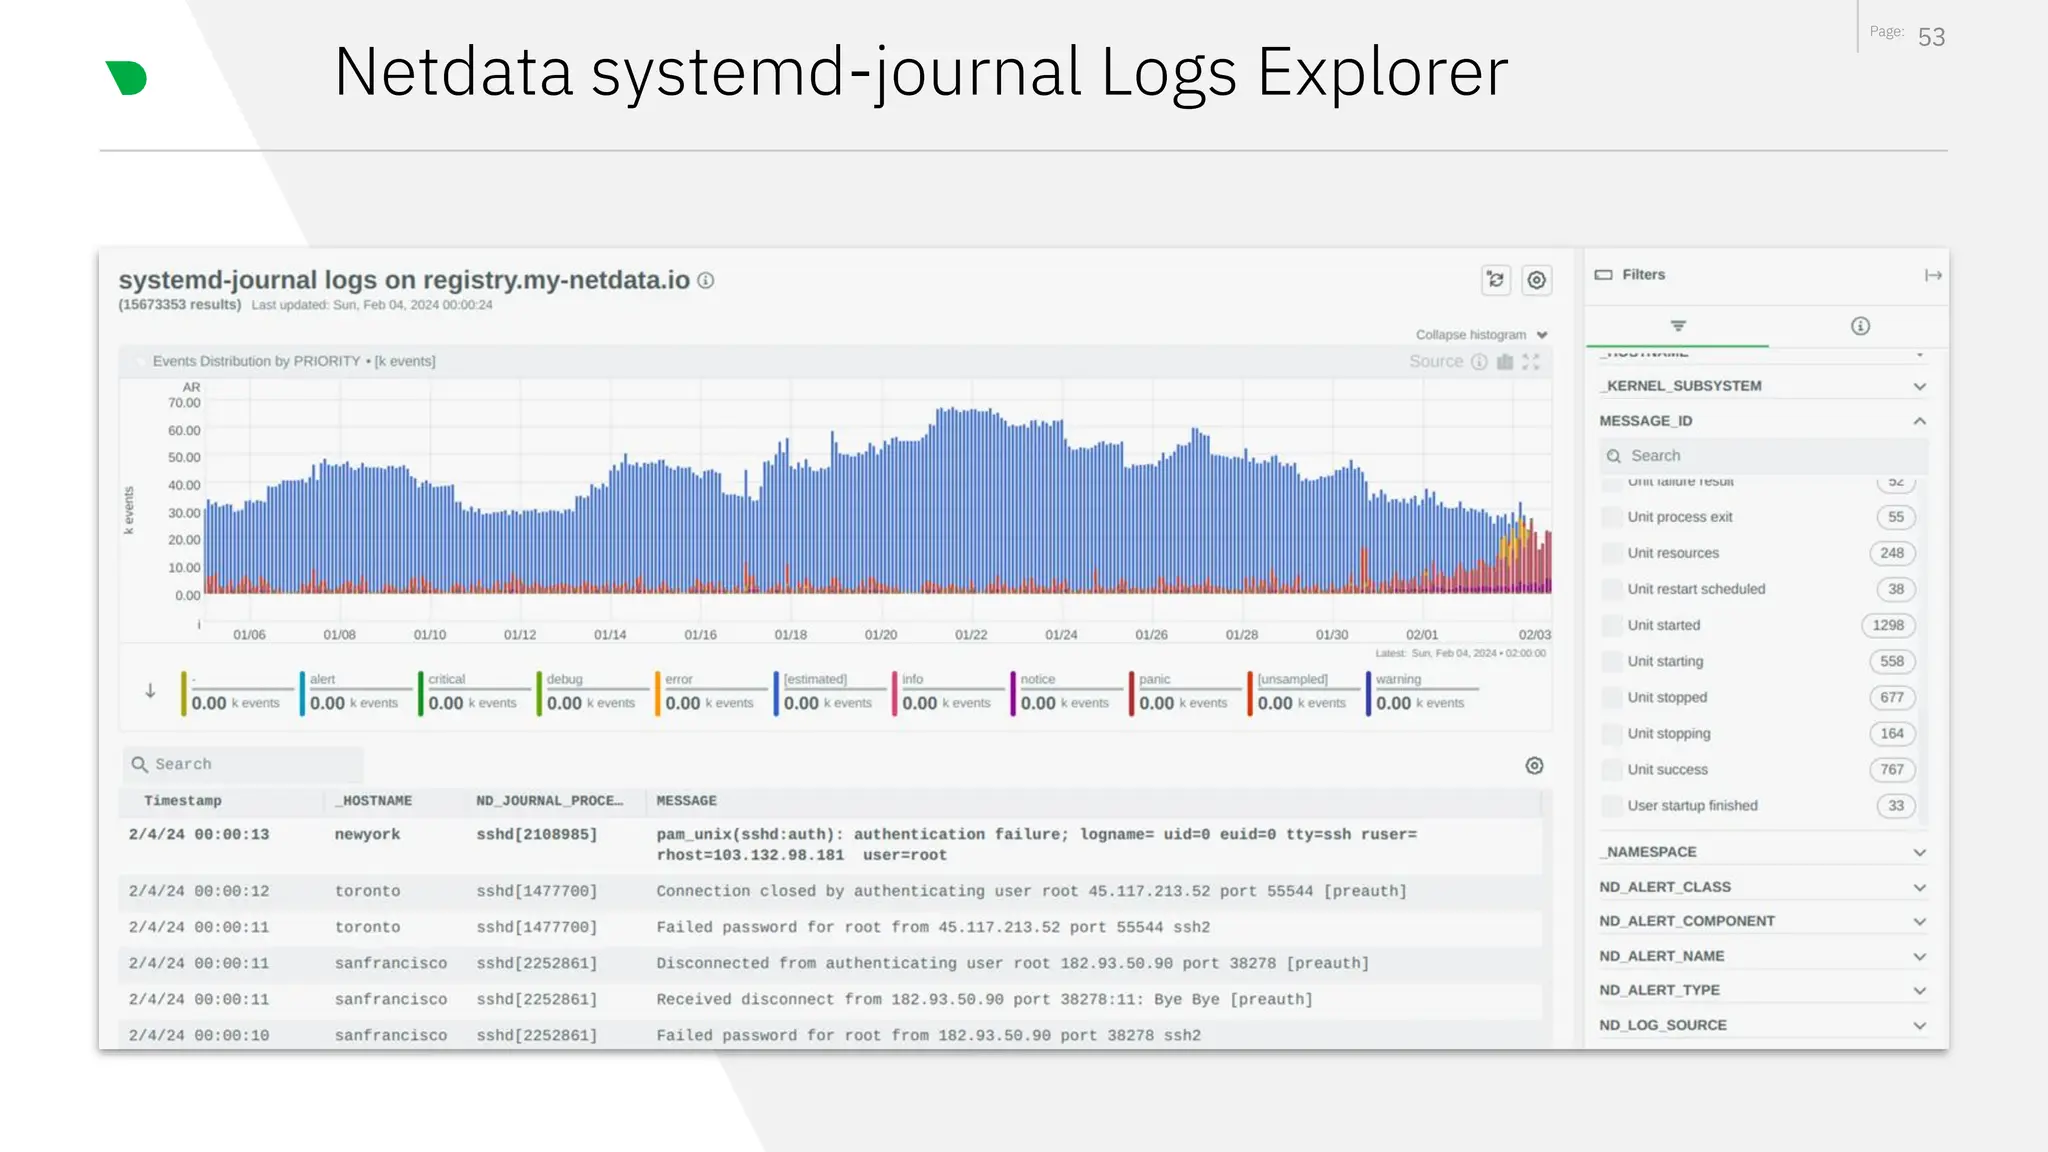Check the Unit process exit filter
2048x1152 pixels.
(x=1611, y=517)
